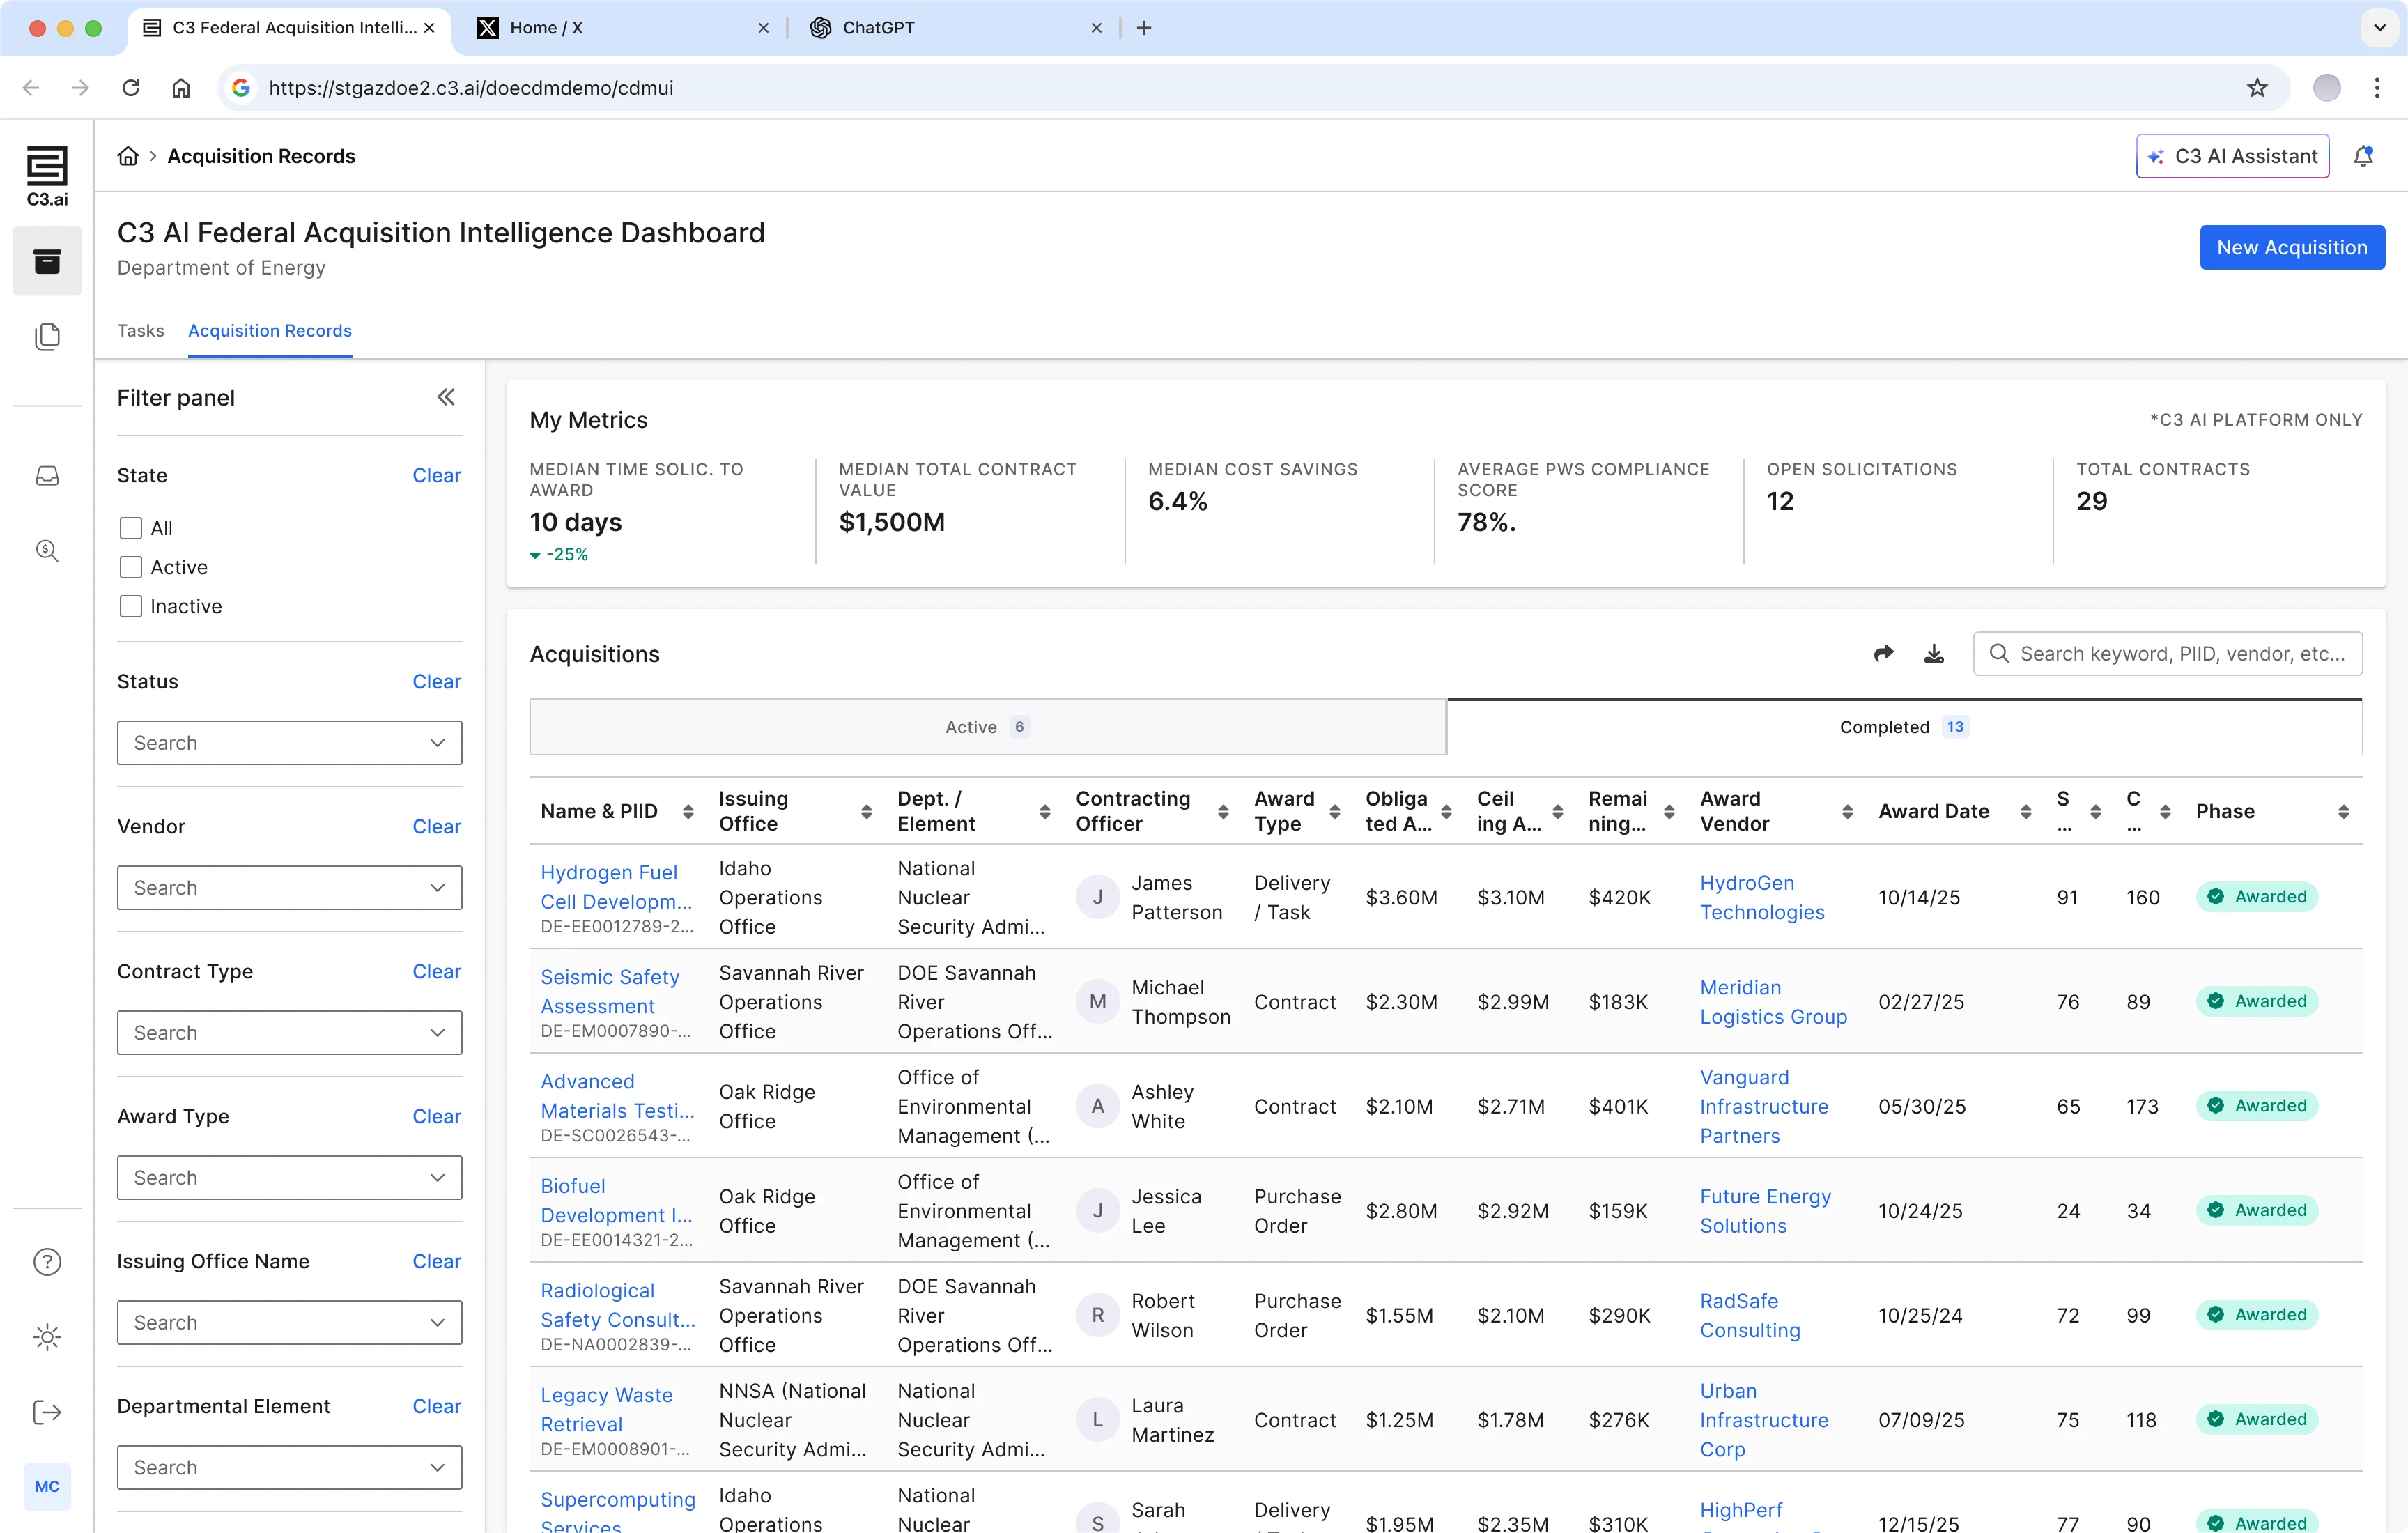Image resolution: width=2408 pixels, height=1533 pixels.
Task: Expand the browser tab list chevron
Action: point(2379,28)
